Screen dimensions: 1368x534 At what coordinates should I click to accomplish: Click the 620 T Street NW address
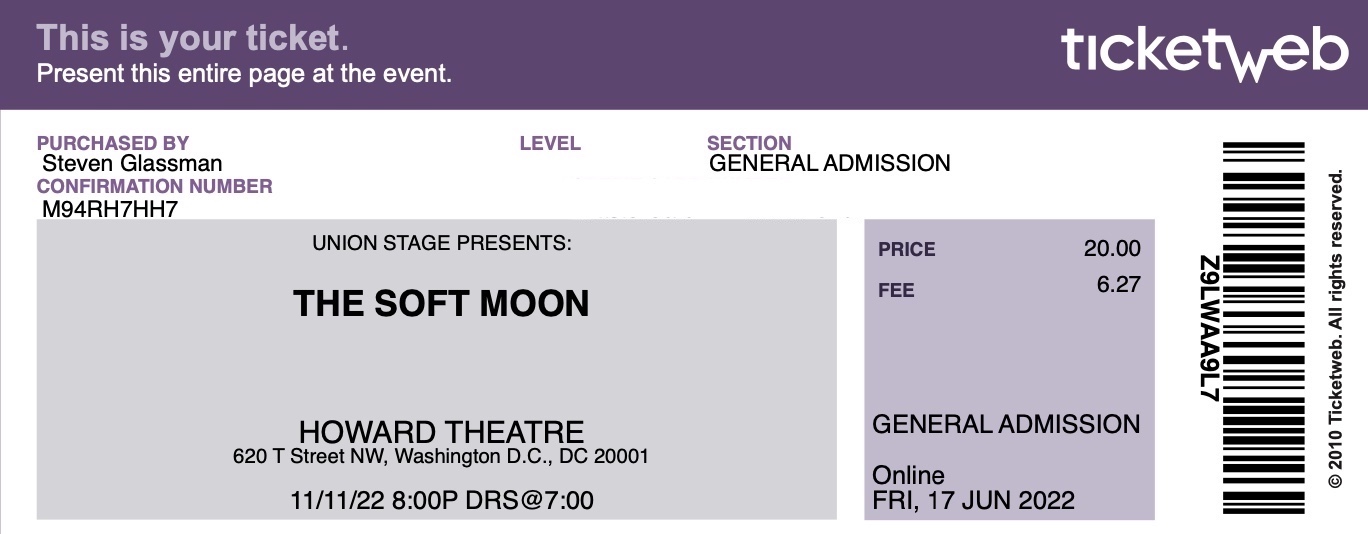pos(441,457)
